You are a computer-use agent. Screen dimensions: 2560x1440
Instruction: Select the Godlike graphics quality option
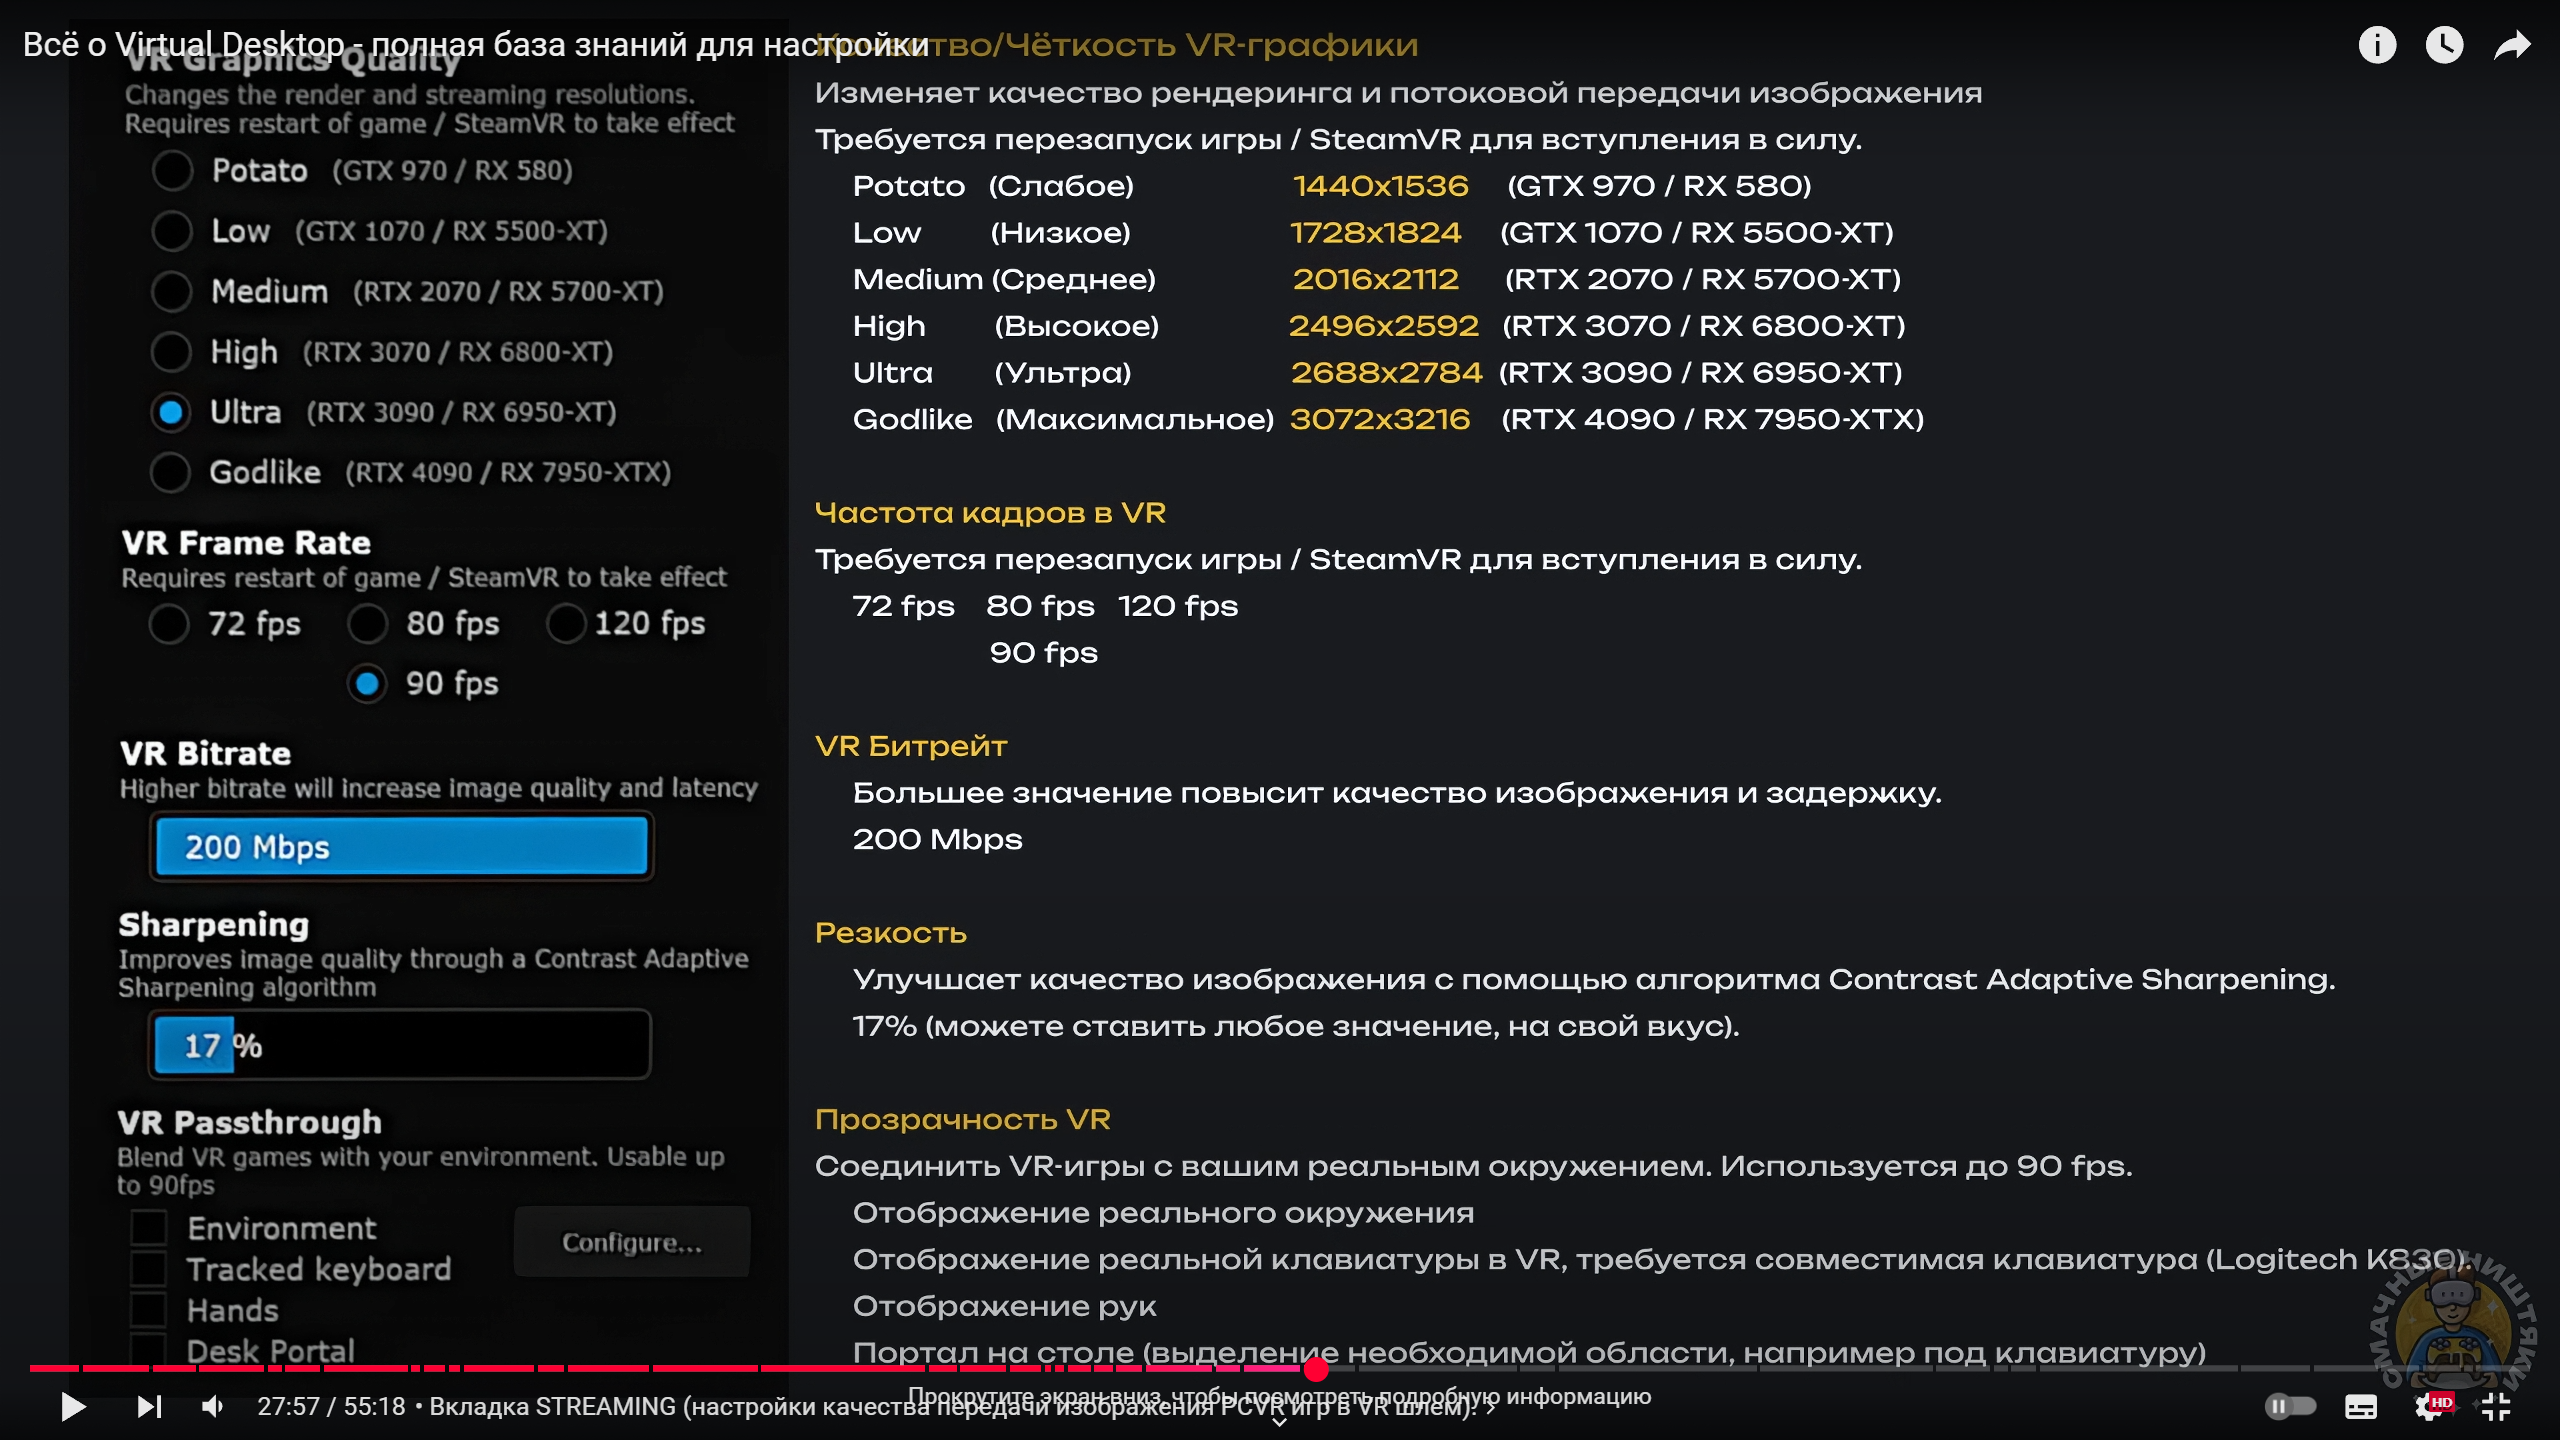click(170, 472)
